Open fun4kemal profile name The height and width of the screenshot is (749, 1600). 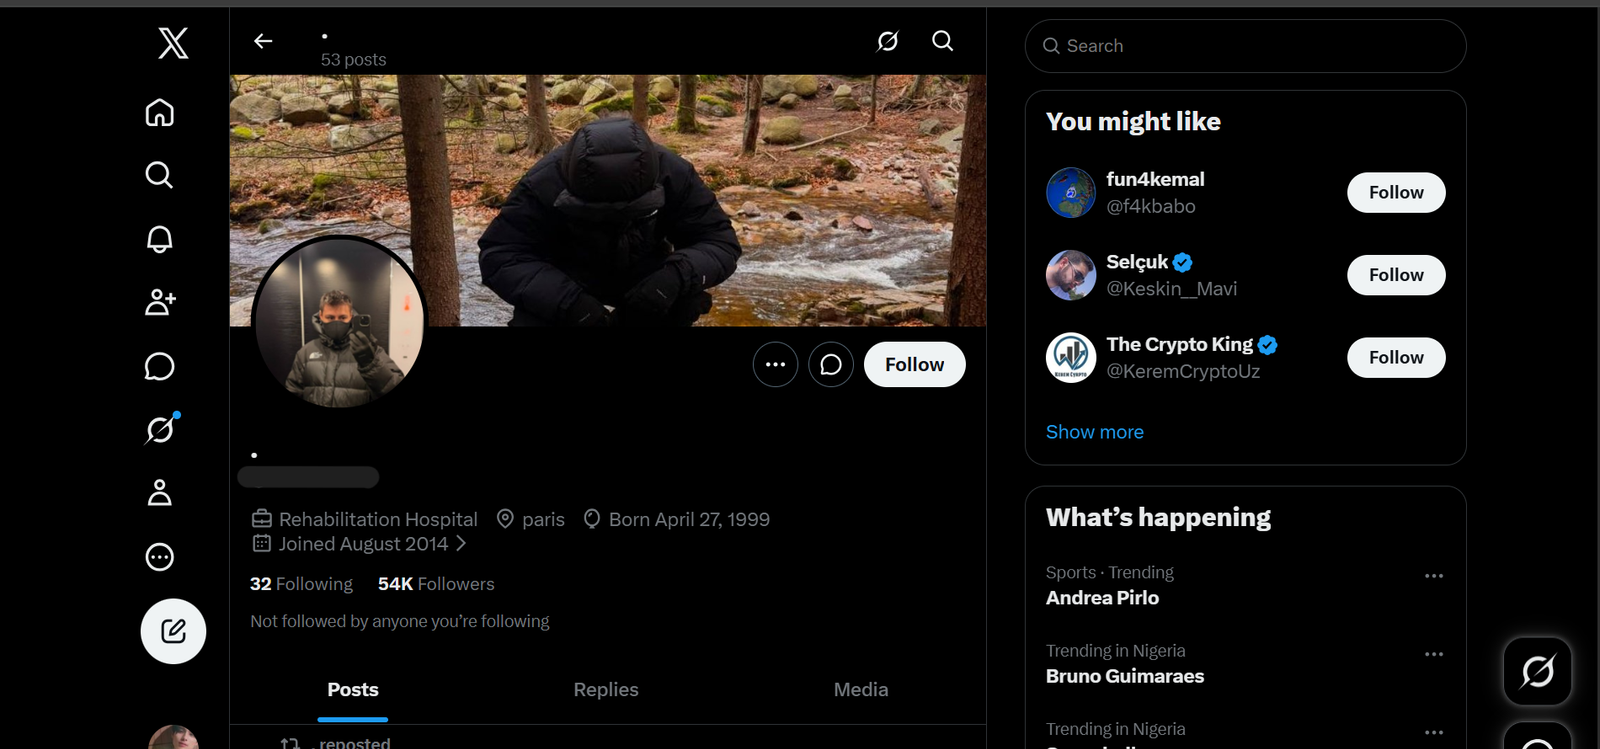[1155, 179]
